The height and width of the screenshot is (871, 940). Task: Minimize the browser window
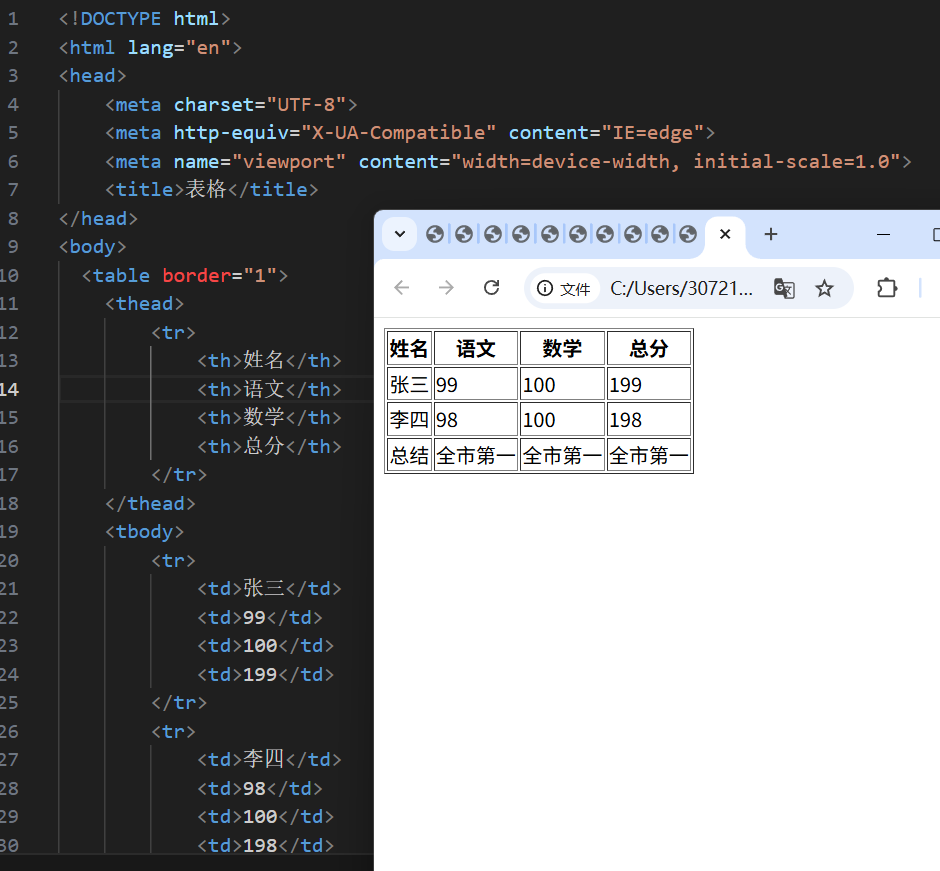click(x=883, y=234)
